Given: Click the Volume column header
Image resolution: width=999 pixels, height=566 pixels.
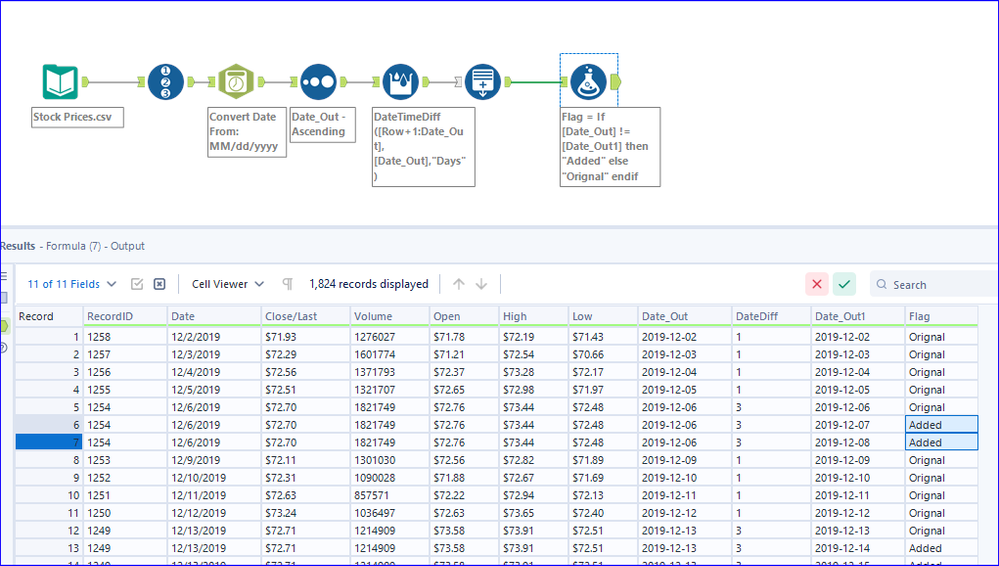Looking at the screenshot, I should pos(390,316).
